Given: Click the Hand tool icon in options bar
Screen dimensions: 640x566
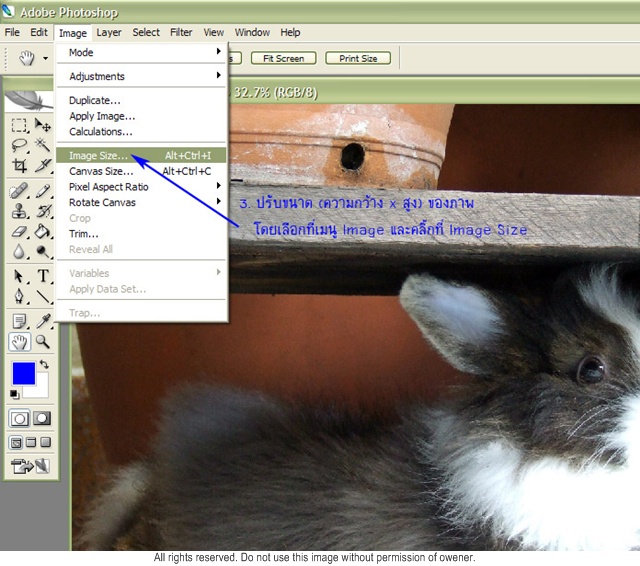Looking at the screenshot, I should click(x=27, y=58).
